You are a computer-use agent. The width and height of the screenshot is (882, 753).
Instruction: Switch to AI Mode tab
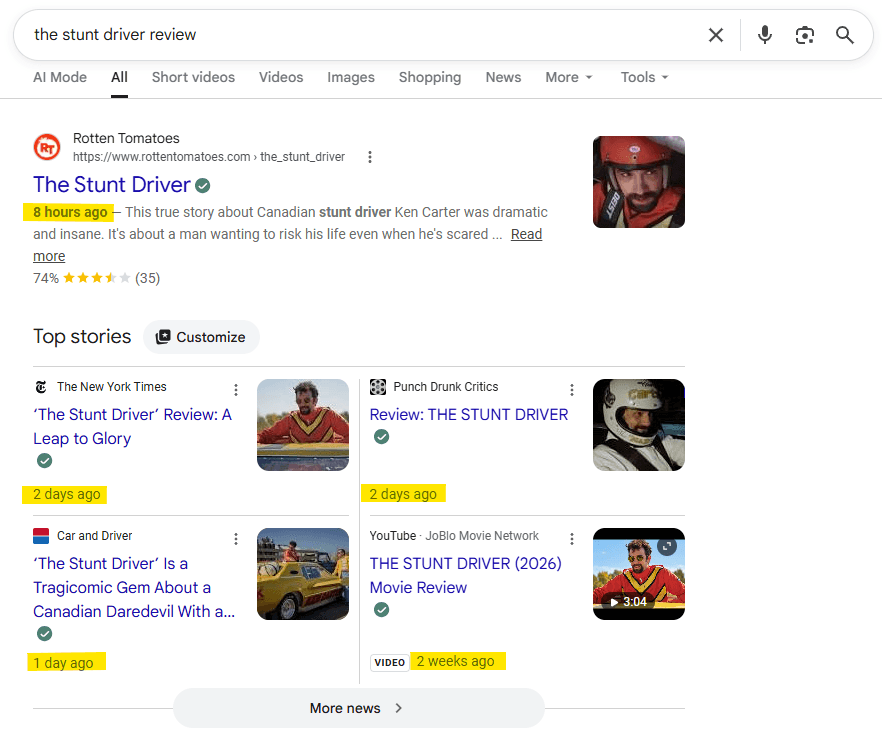(60, 77)
